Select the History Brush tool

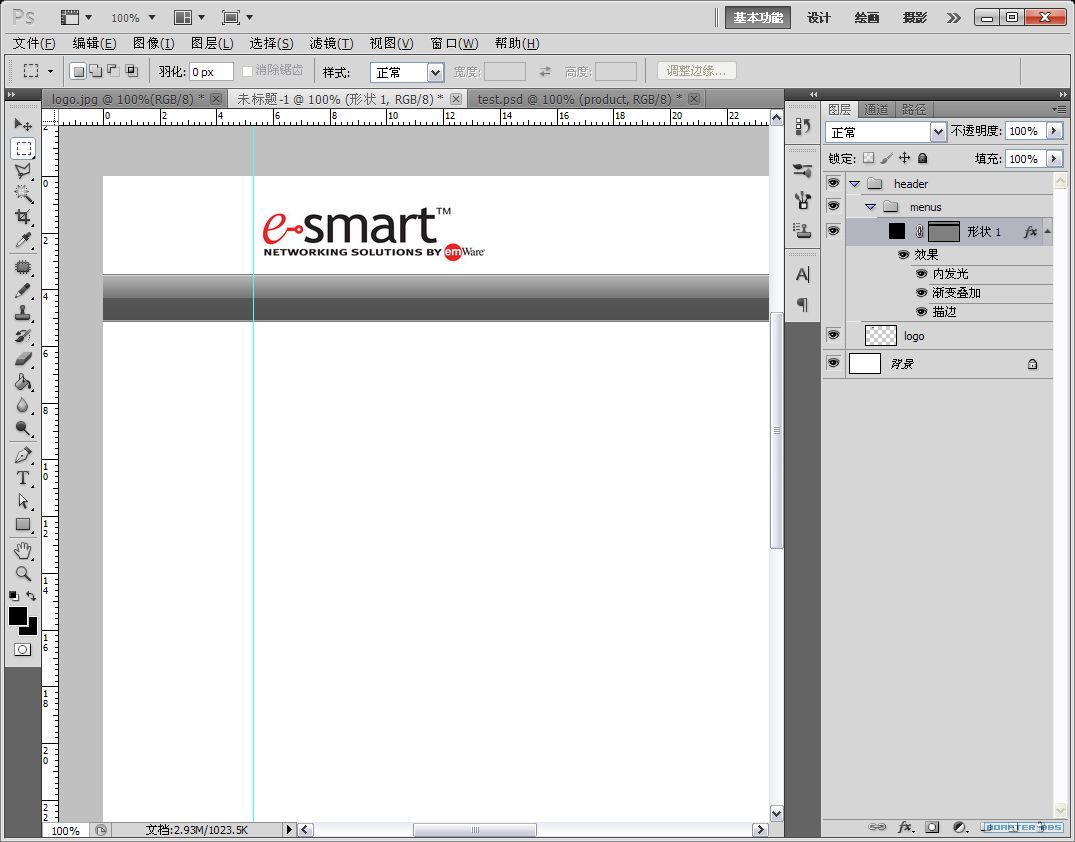[x=23, y=336]
